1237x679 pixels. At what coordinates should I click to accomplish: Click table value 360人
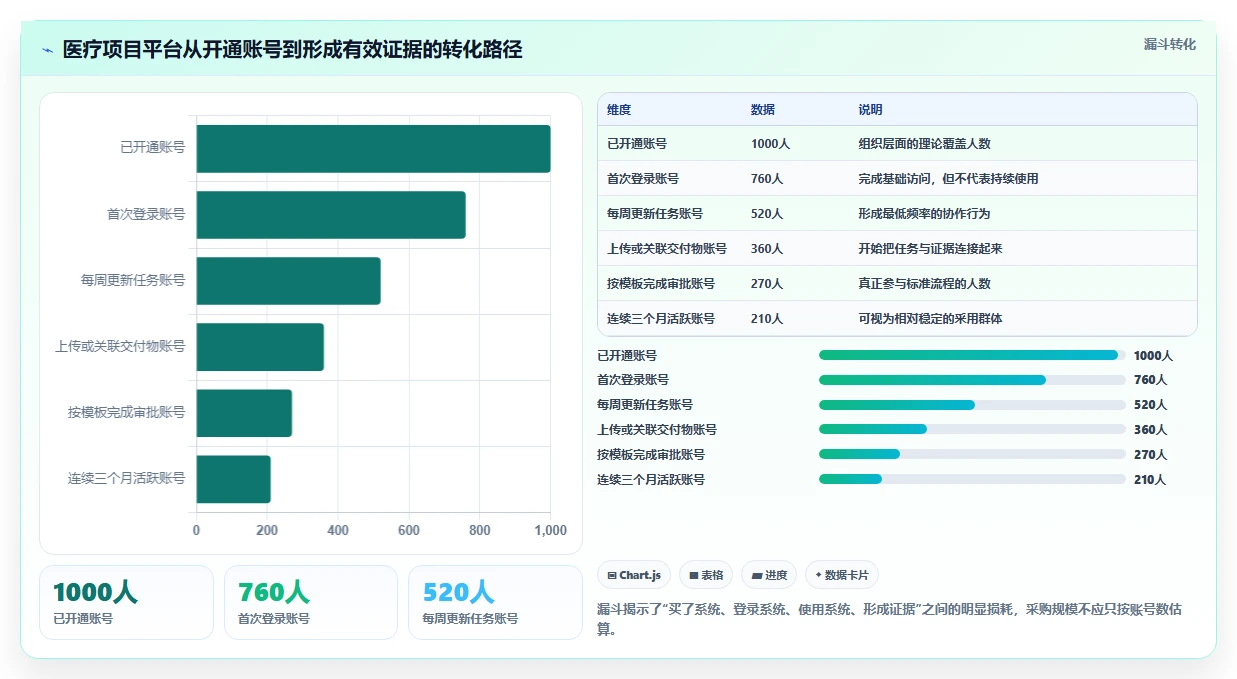767,249
